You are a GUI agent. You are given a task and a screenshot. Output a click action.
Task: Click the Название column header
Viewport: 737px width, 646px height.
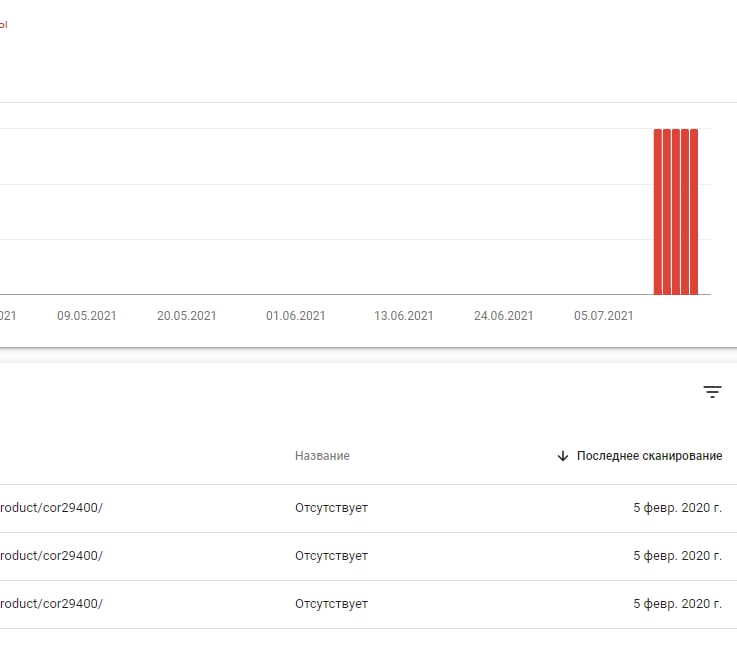pyautogui.click(x=322, y=456)
